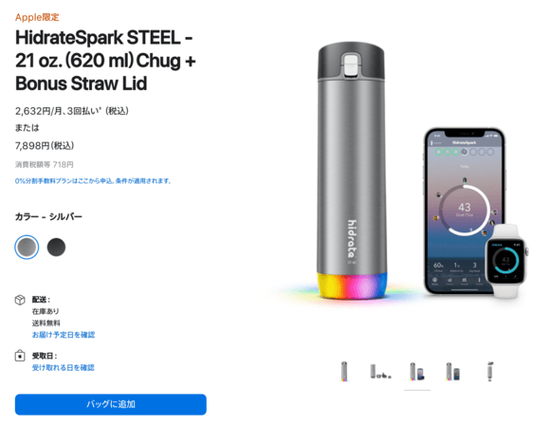The width and height of the screenshot is (550, 425).
Task: Click the blue バッグに追加 button
Action: (x=110, y=404)
